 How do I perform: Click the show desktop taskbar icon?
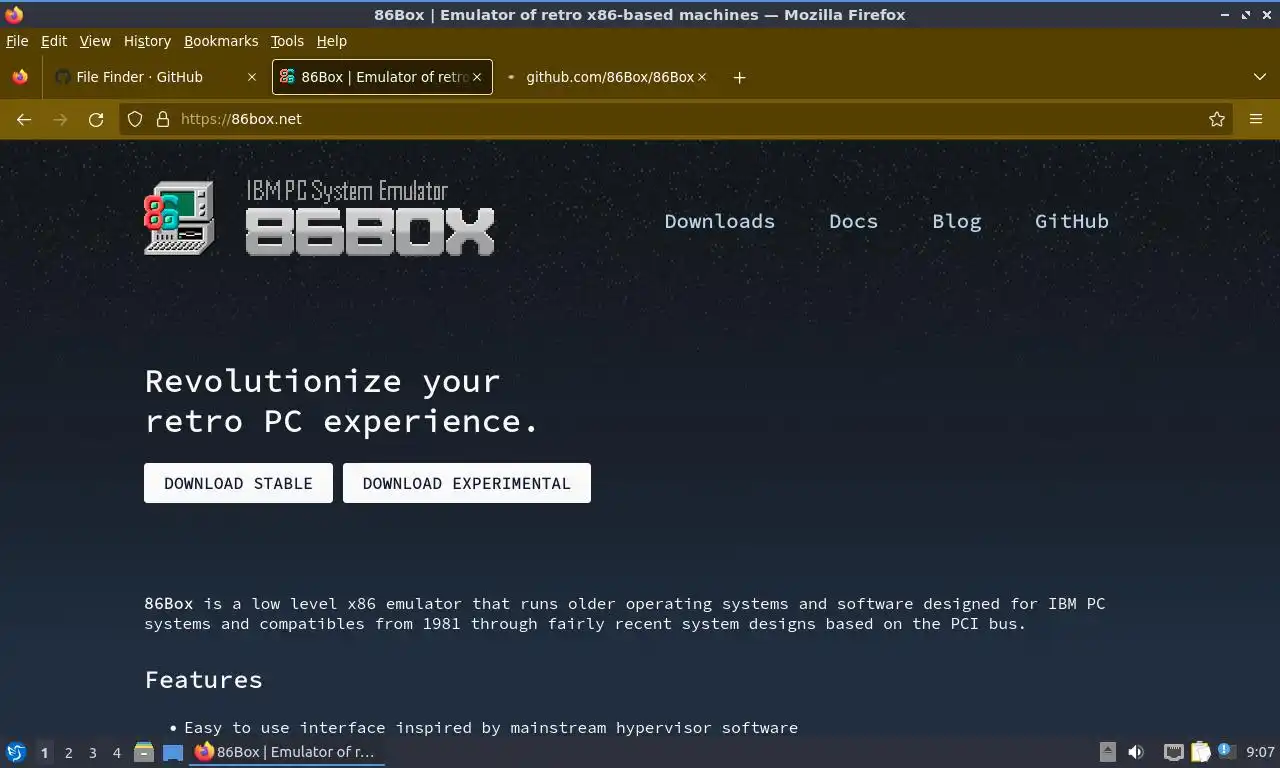[x=173, y=752]
